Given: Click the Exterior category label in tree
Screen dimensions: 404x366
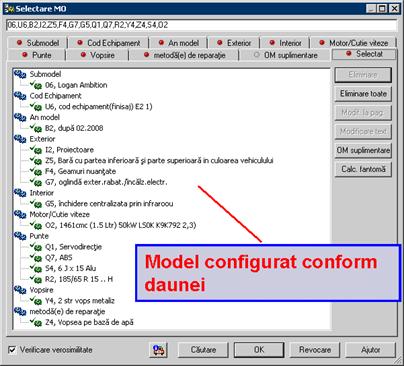Looking at the screenshot, I should tap(42, 139).
